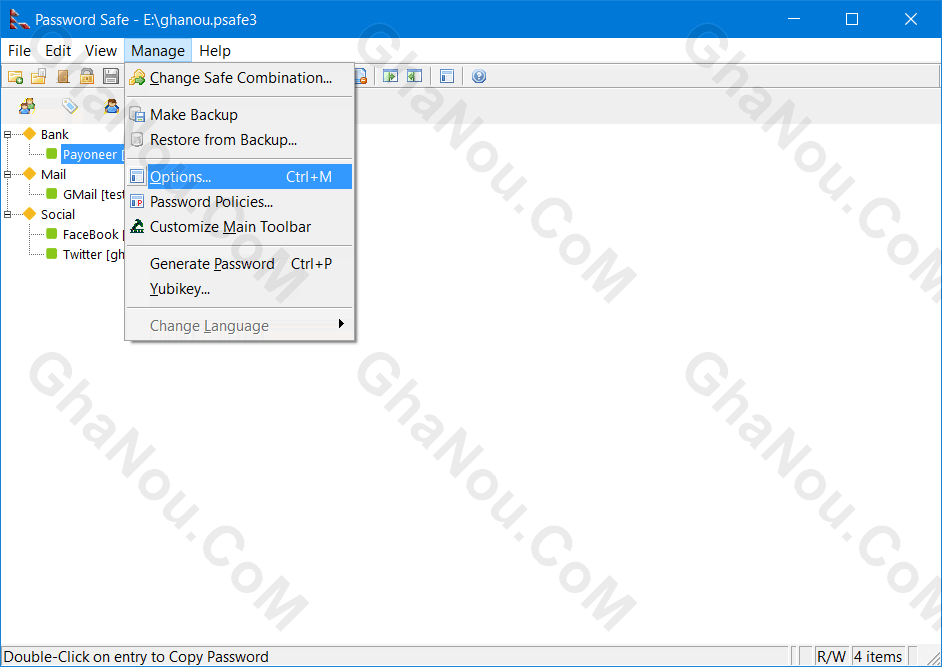942x667 pixels.
Task: Open the File menu
Action: (19, 51)
